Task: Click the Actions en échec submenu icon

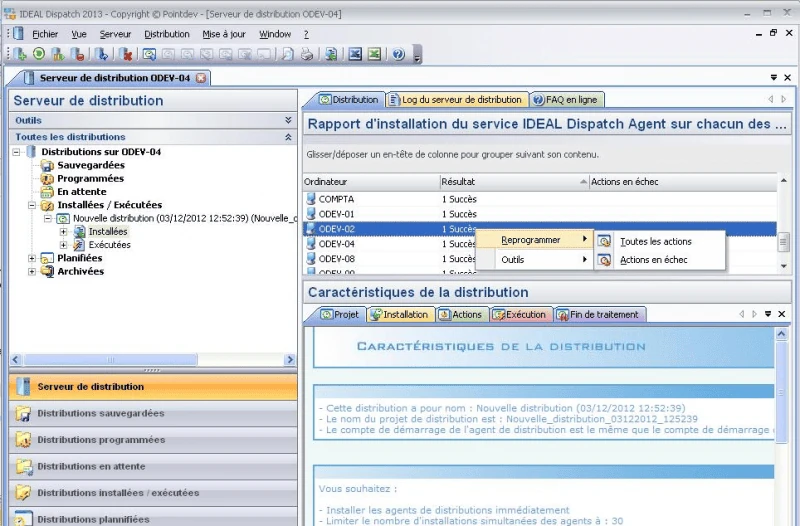Action: point(605,260)
